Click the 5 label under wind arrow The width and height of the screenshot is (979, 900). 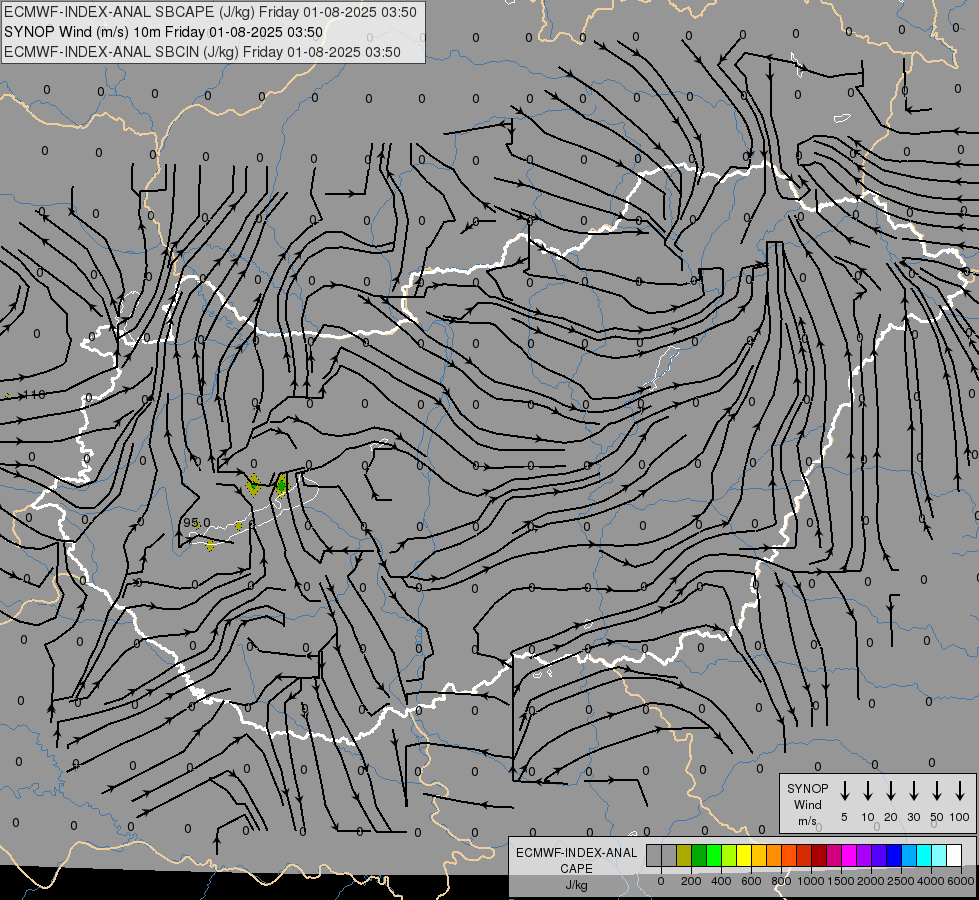(844, 817)
